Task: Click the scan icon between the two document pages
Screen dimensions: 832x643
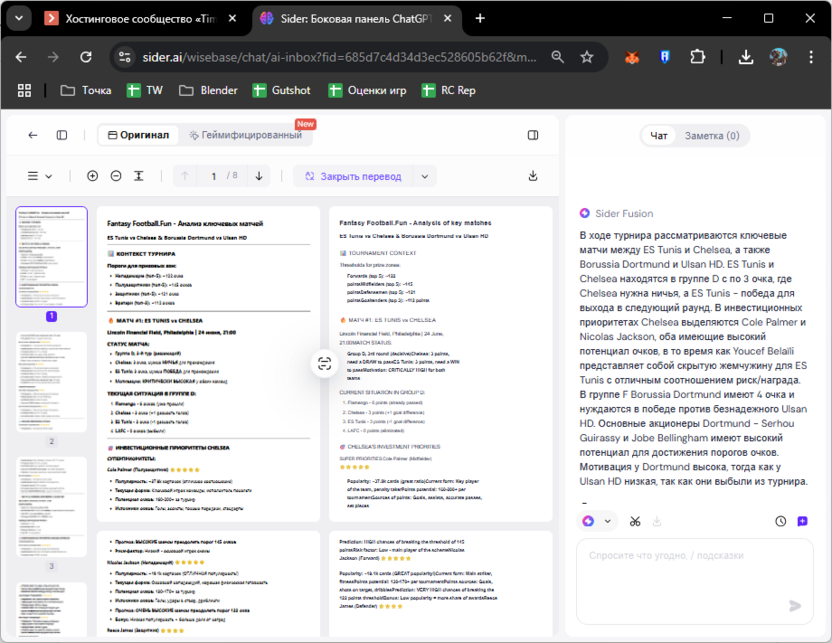Action: pyautogui.click(x=324, y=363)
